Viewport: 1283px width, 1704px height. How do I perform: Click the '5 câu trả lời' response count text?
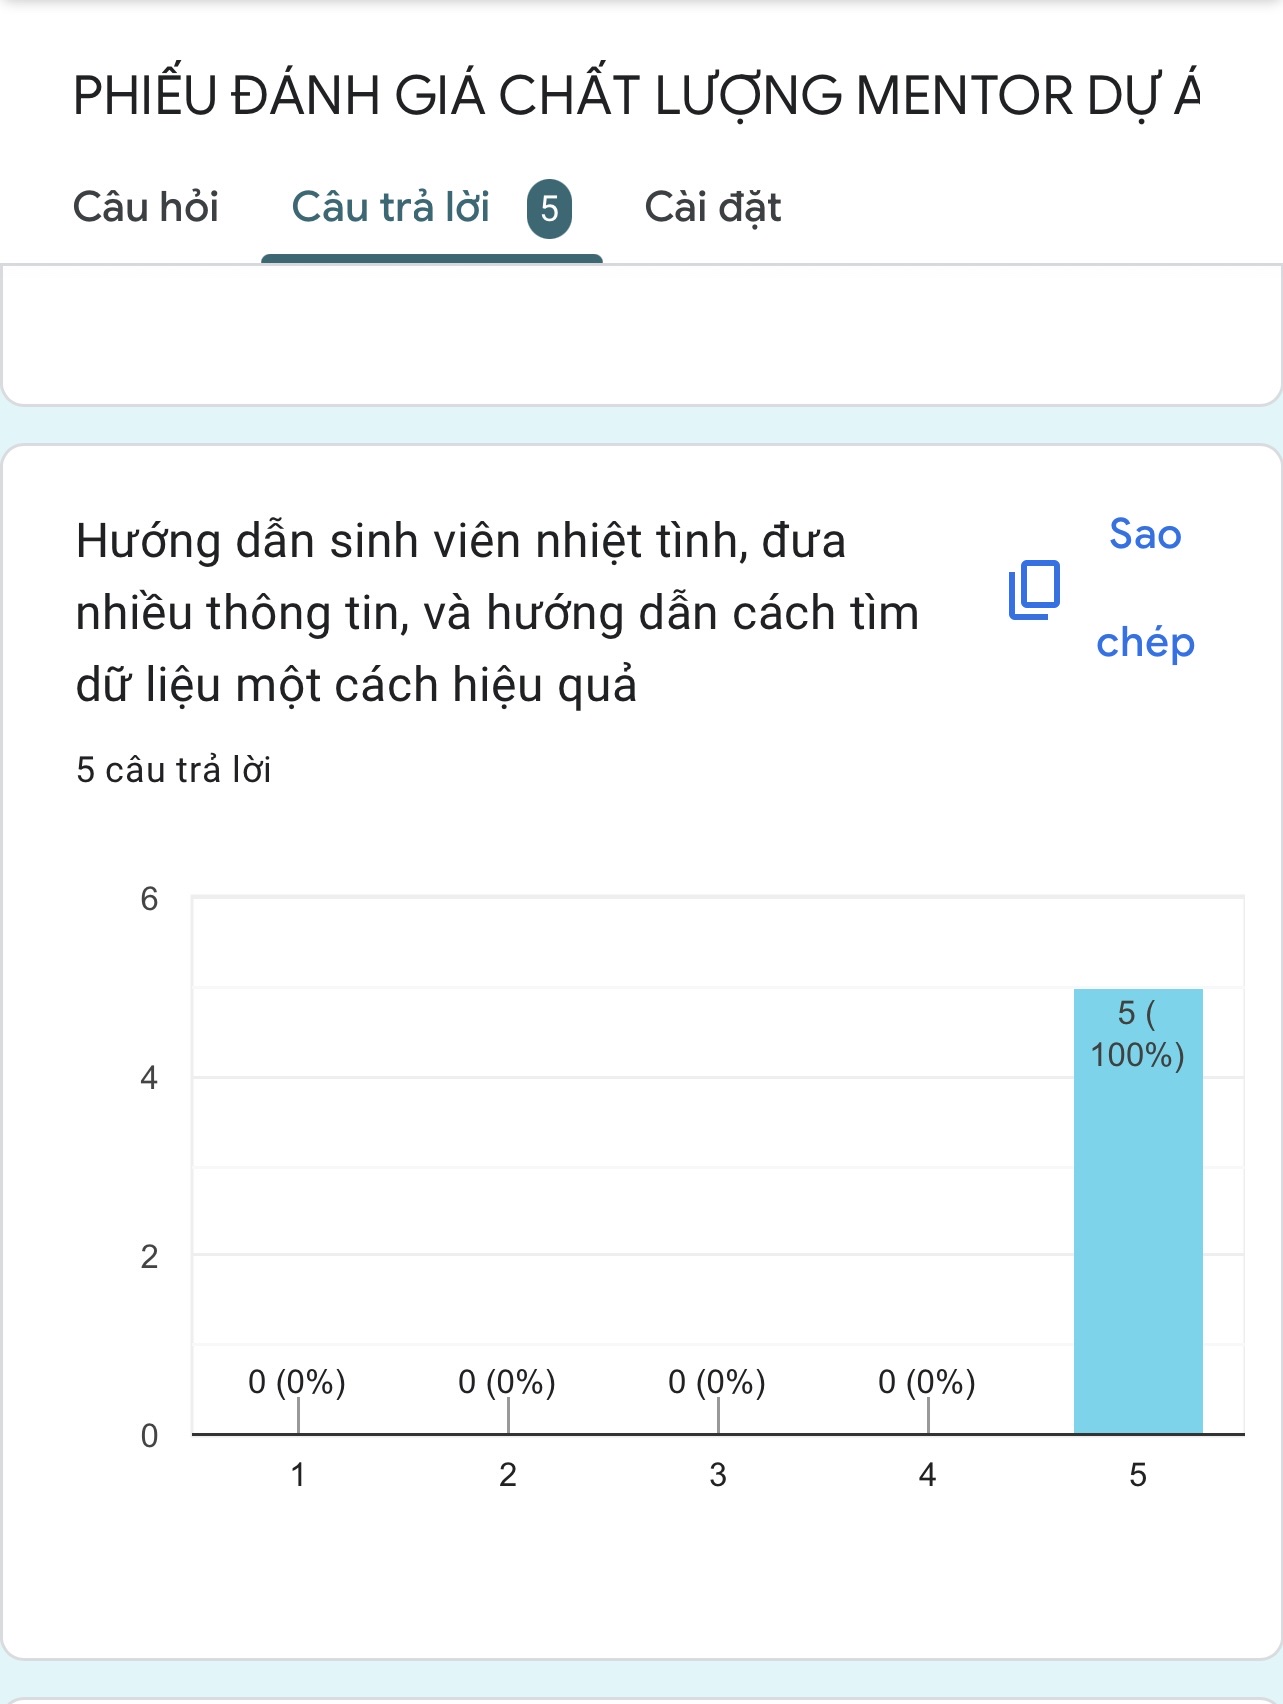(x=174, y=770)
